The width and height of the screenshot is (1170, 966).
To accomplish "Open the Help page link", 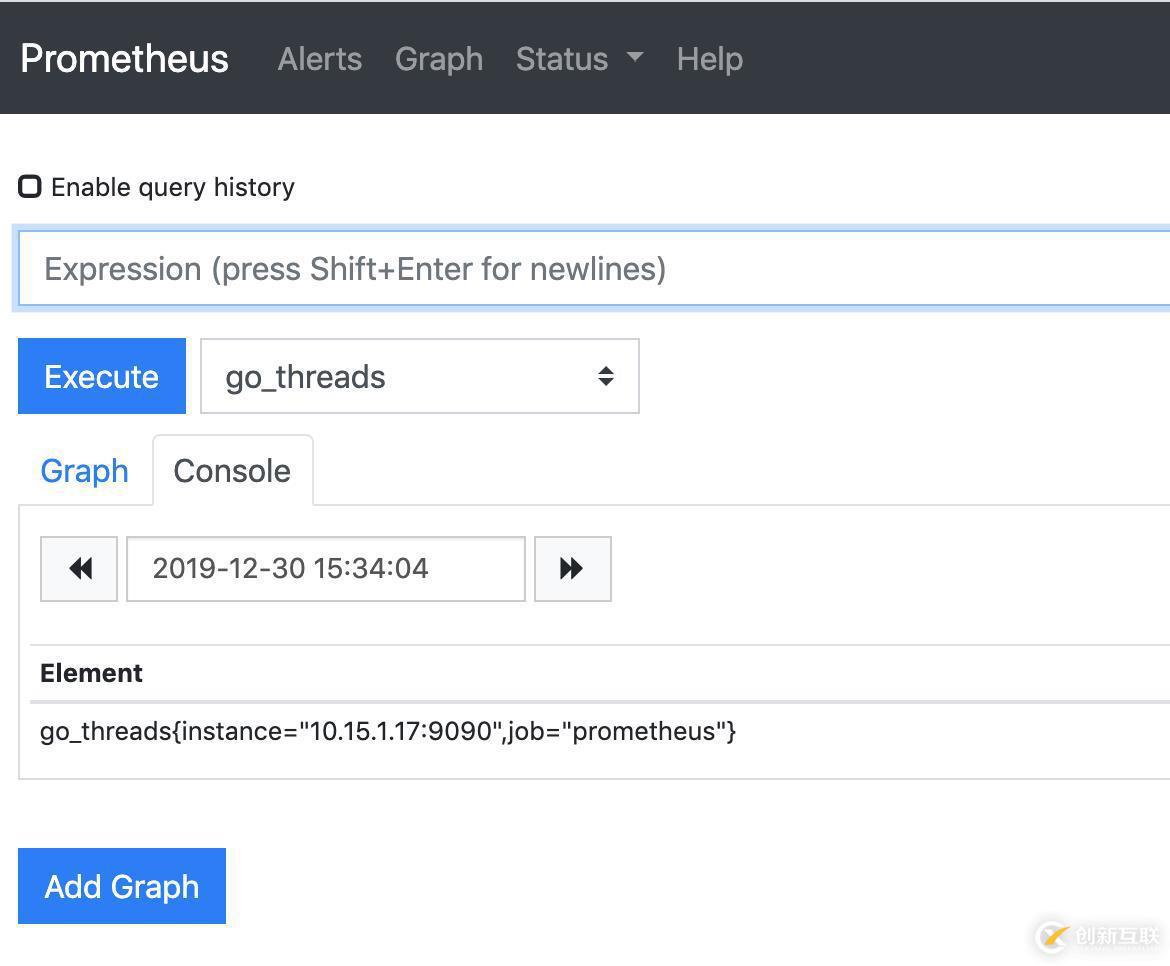I will tap(709, 59).
